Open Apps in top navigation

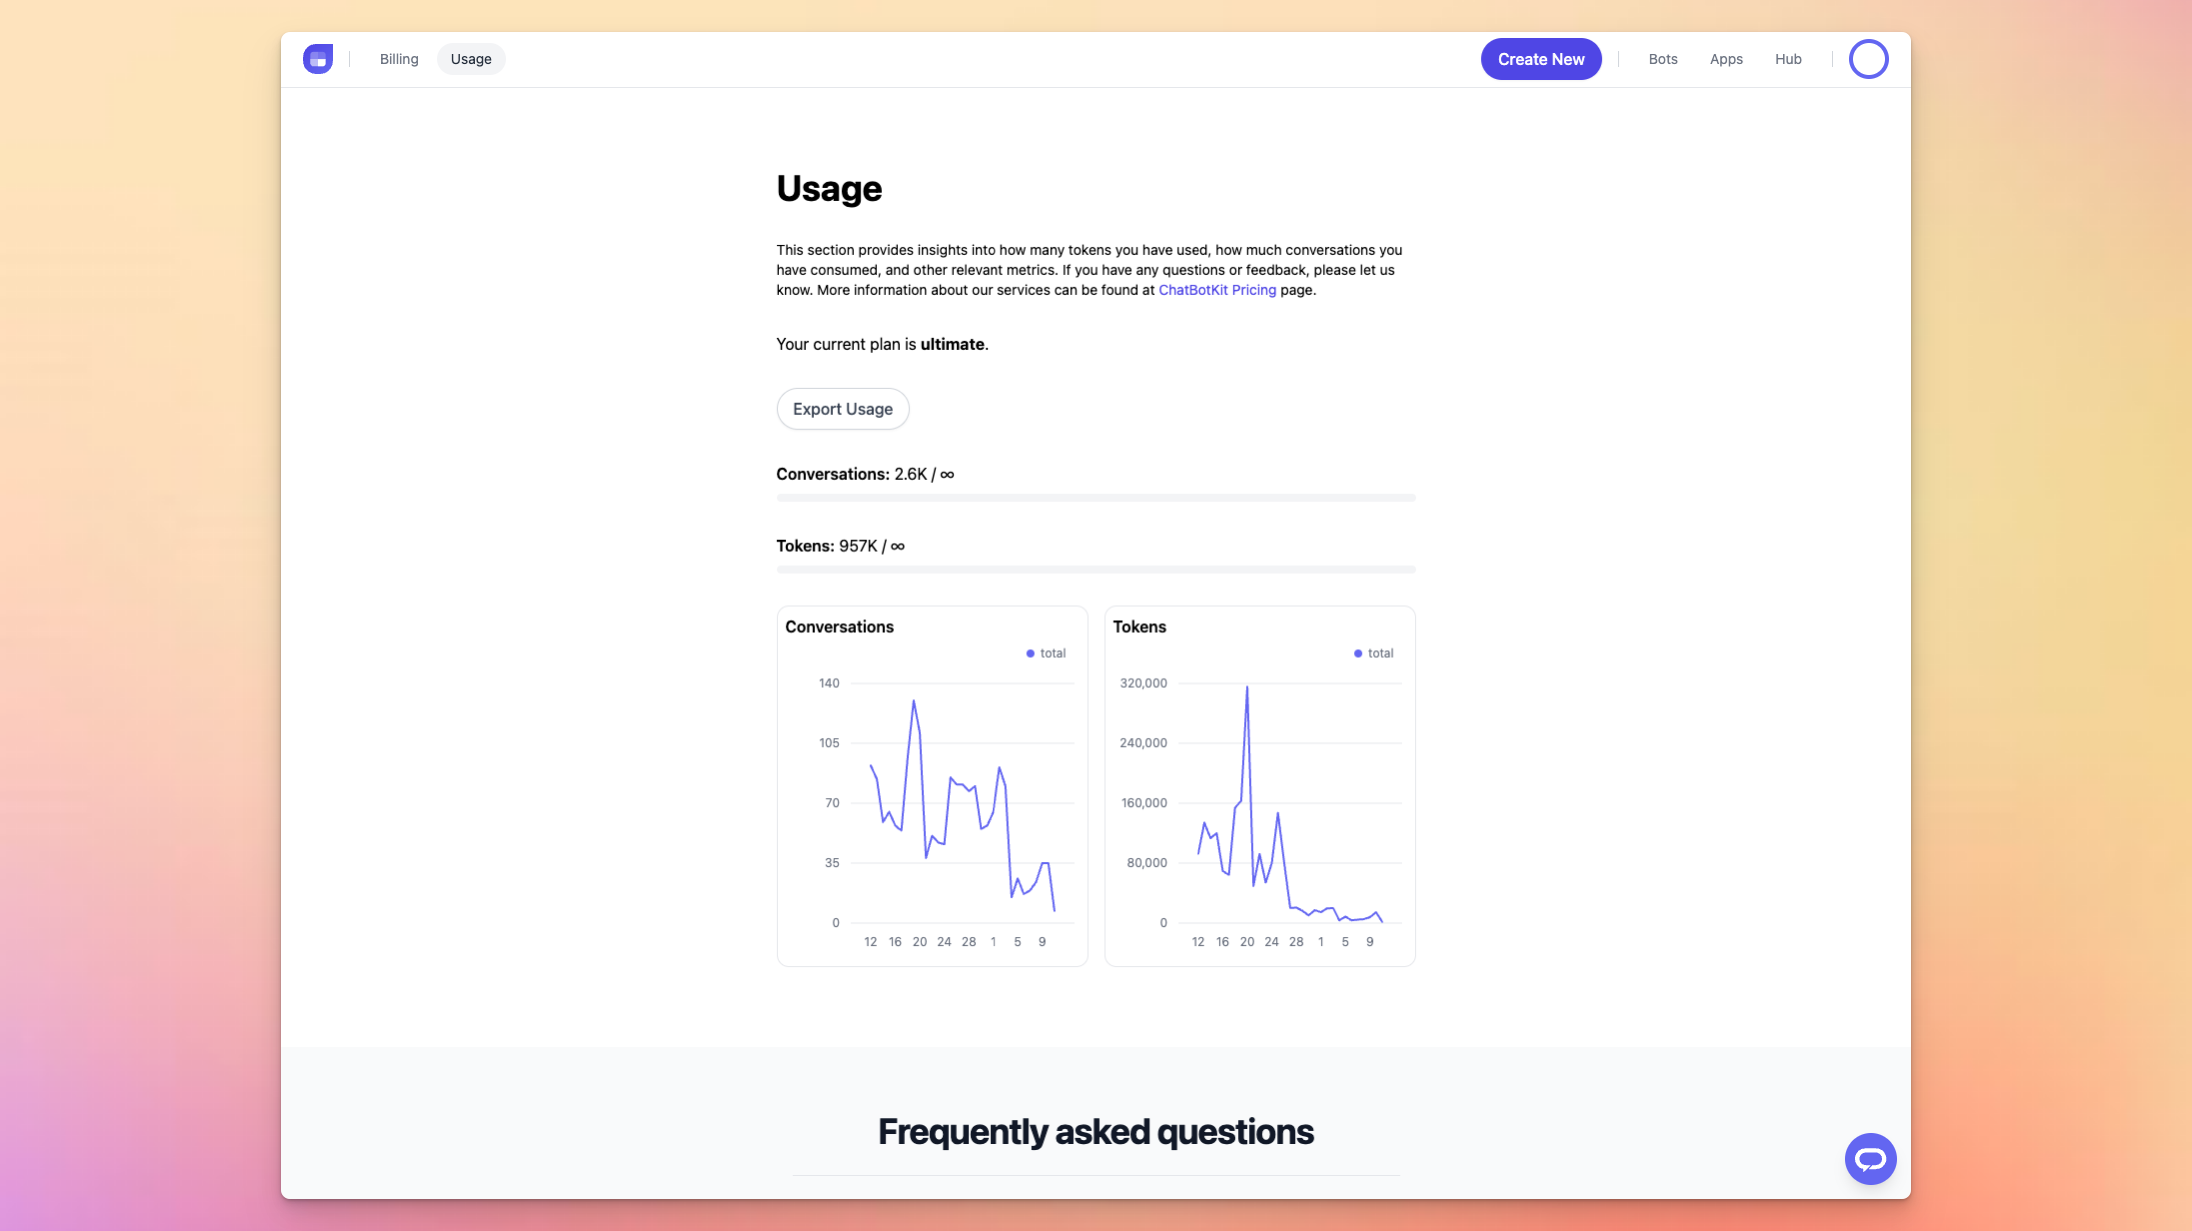[1726, 59]
